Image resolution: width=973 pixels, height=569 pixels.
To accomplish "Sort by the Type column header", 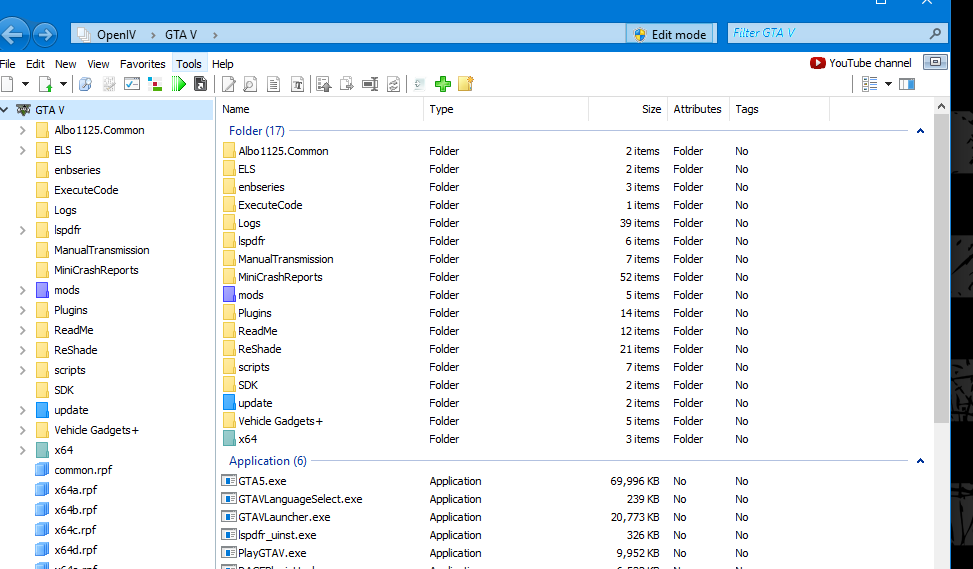I will coord(506,109).
